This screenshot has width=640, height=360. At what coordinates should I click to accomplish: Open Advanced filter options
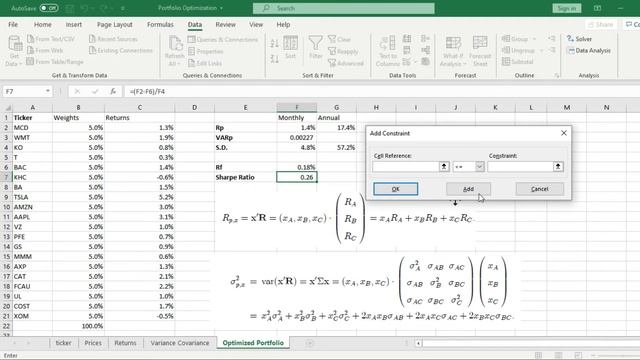click(346, 63)
